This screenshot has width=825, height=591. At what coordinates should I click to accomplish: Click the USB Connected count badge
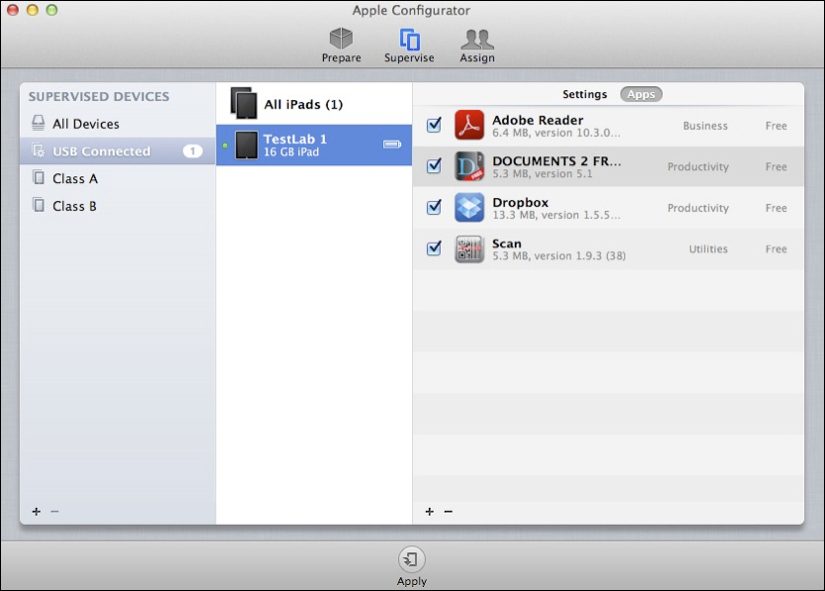click(x=193, y=151)
